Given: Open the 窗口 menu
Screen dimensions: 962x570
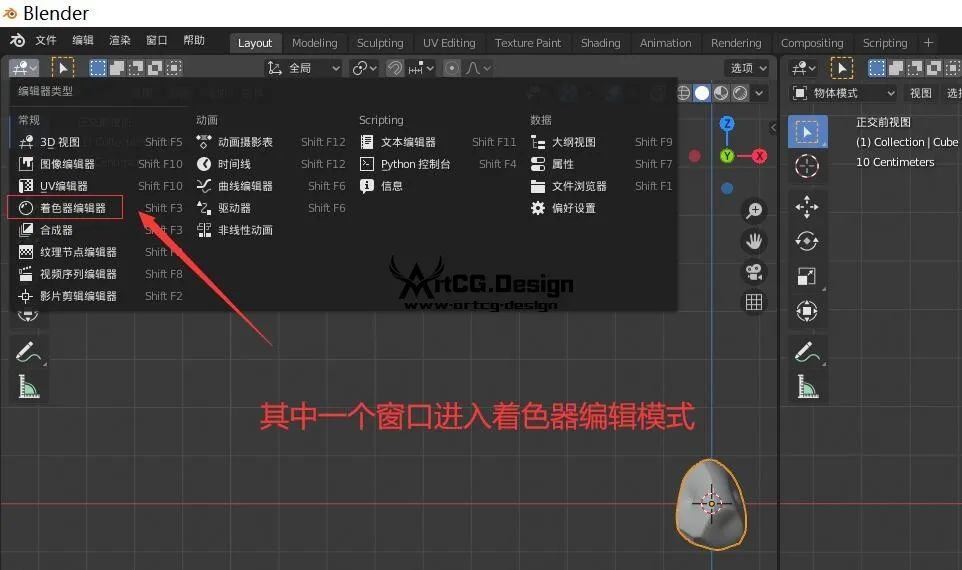Looking at the screenshot, I should click(x=156, y=40).
